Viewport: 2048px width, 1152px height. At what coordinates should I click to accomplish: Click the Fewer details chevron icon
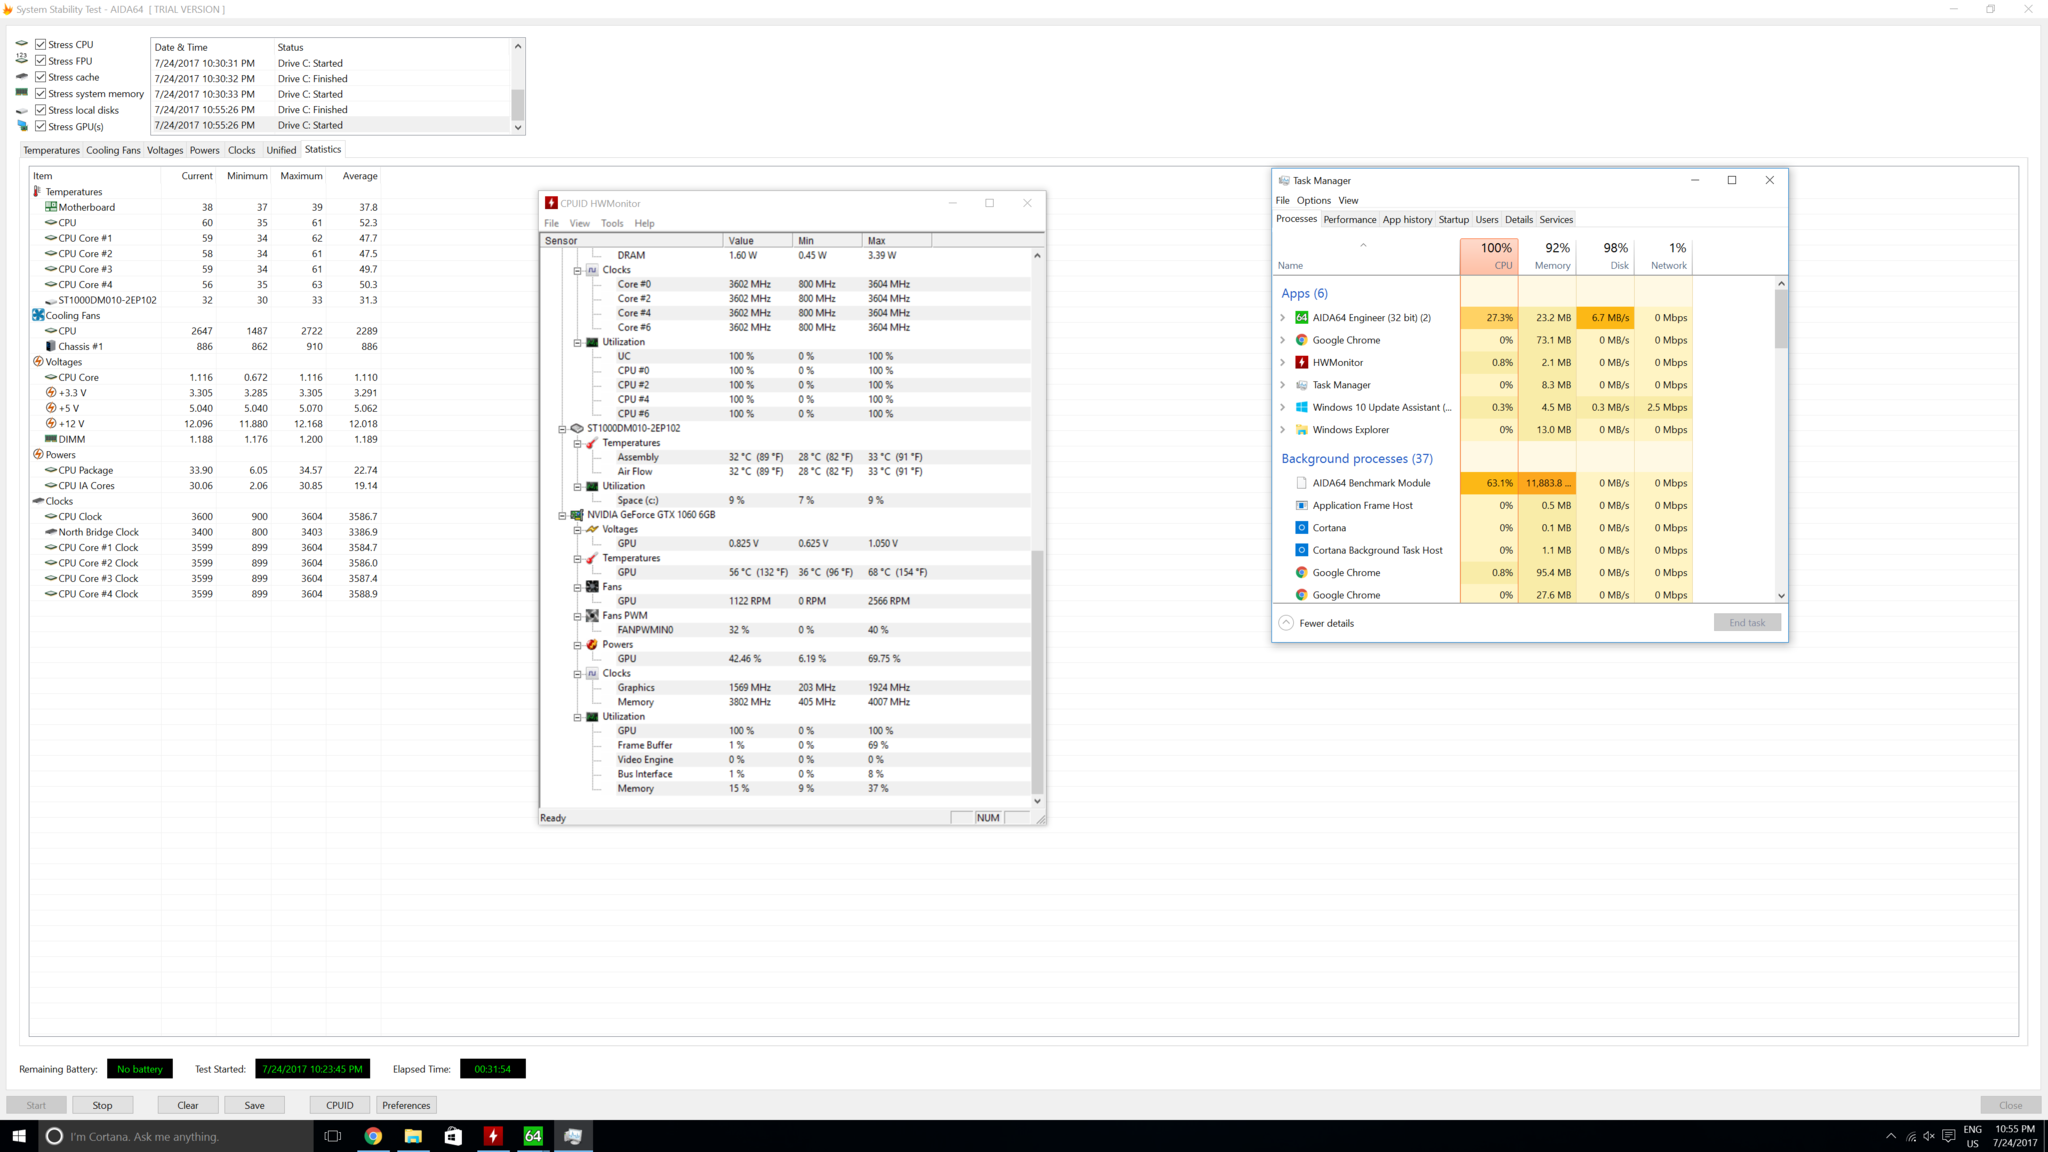point(1286,623)
